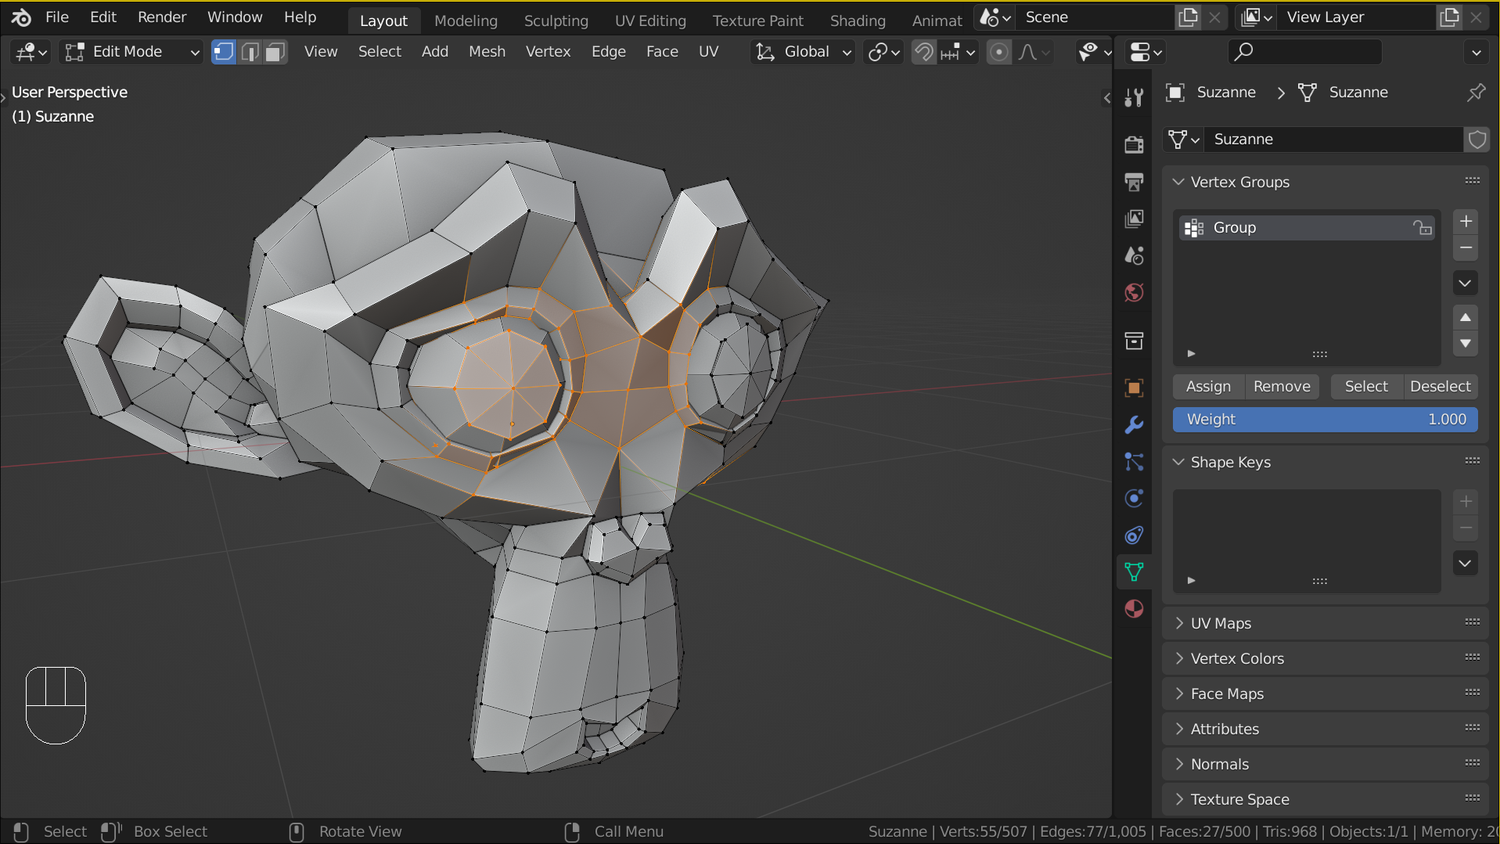
Task: Open the Modifiers wrench tab
Action: 1134,425
